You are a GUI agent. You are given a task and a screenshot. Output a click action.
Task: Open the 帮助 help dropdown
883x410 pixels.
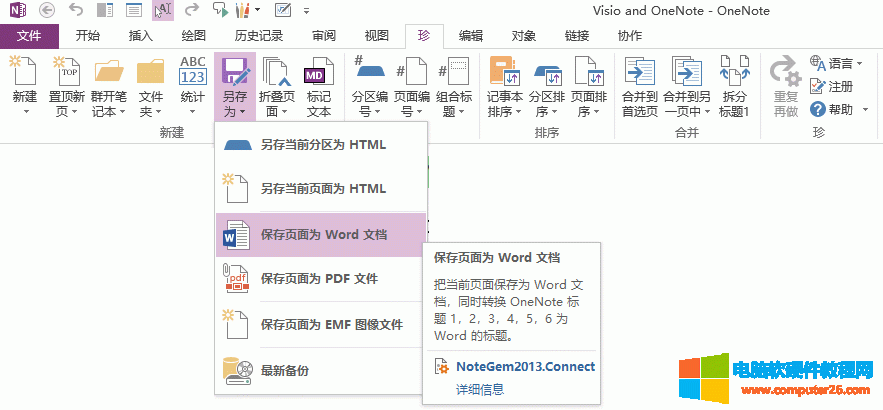839,109
